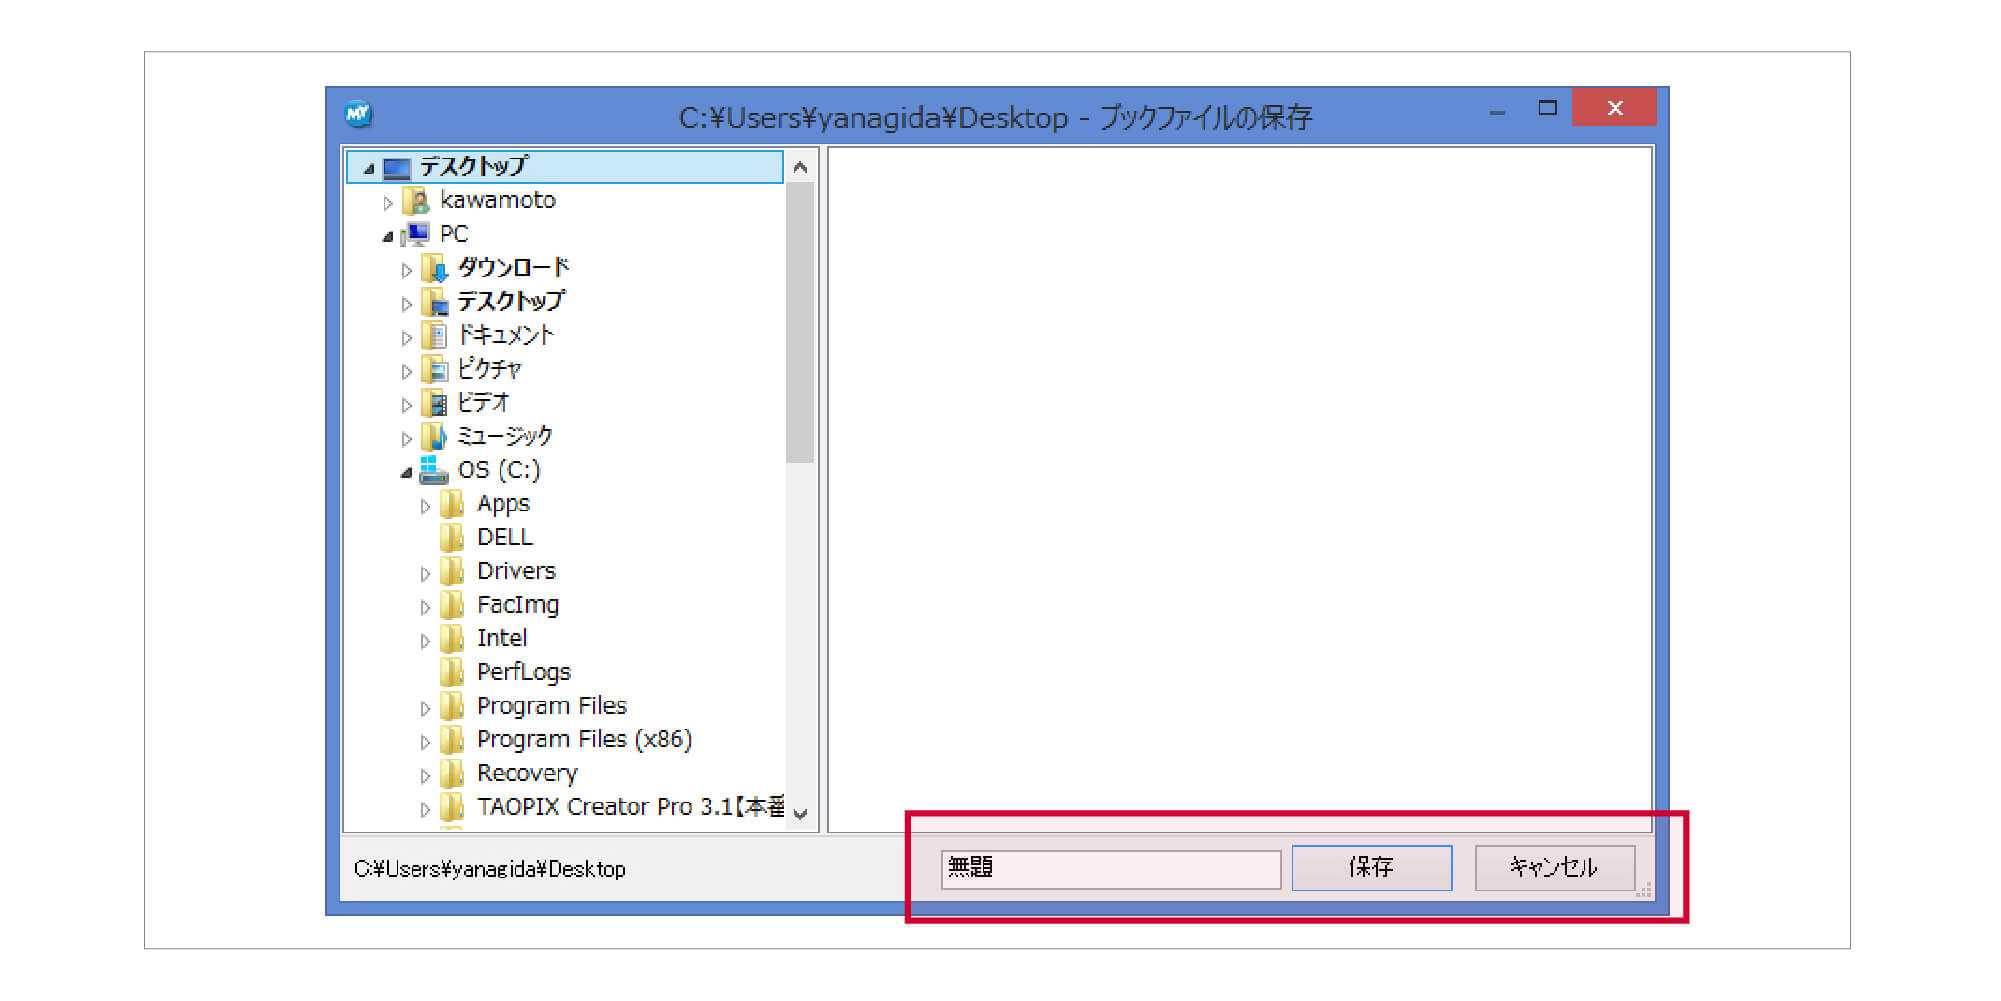Select the Program Files label in tree

coord(552,706)
